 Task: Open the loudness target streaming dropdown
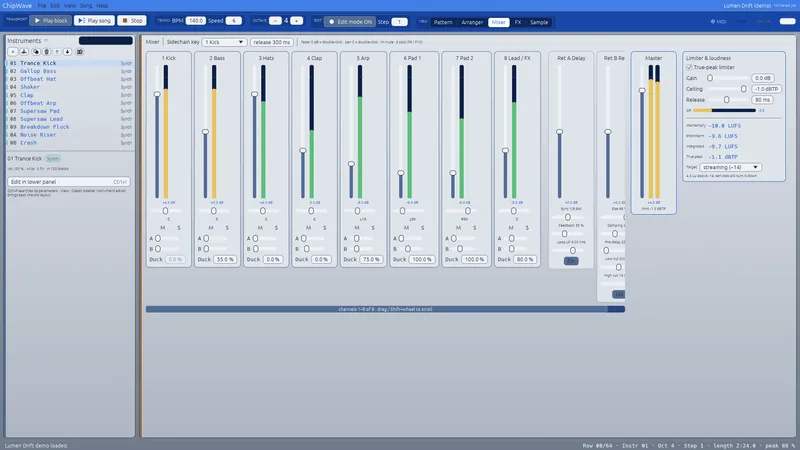click(x=730, y=167)
